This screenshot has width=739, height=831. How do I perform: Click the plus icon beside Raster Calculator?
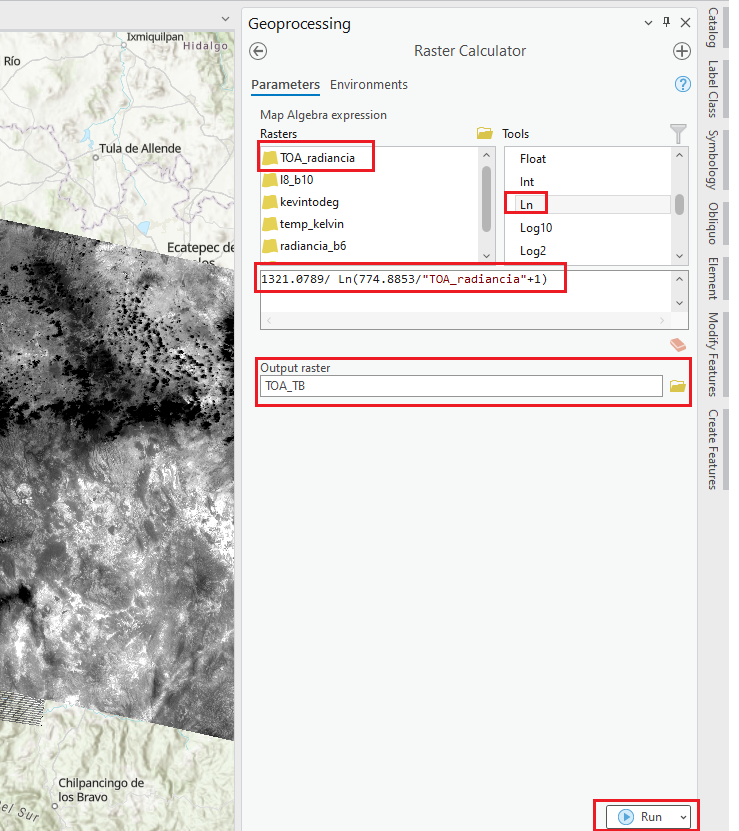(x=682, y=51)
